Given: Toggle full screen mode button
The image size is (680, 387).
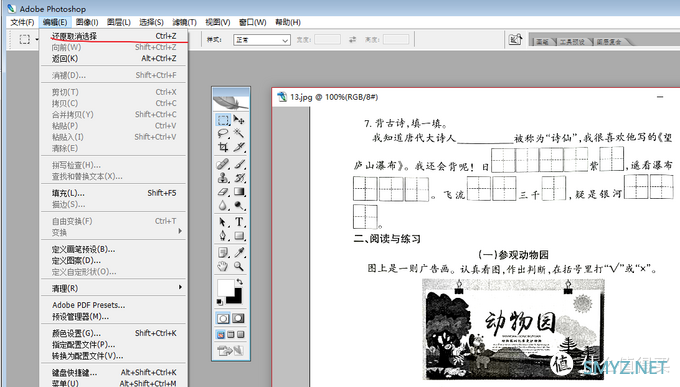Looking at the screenshot, I should click(241, 335).
